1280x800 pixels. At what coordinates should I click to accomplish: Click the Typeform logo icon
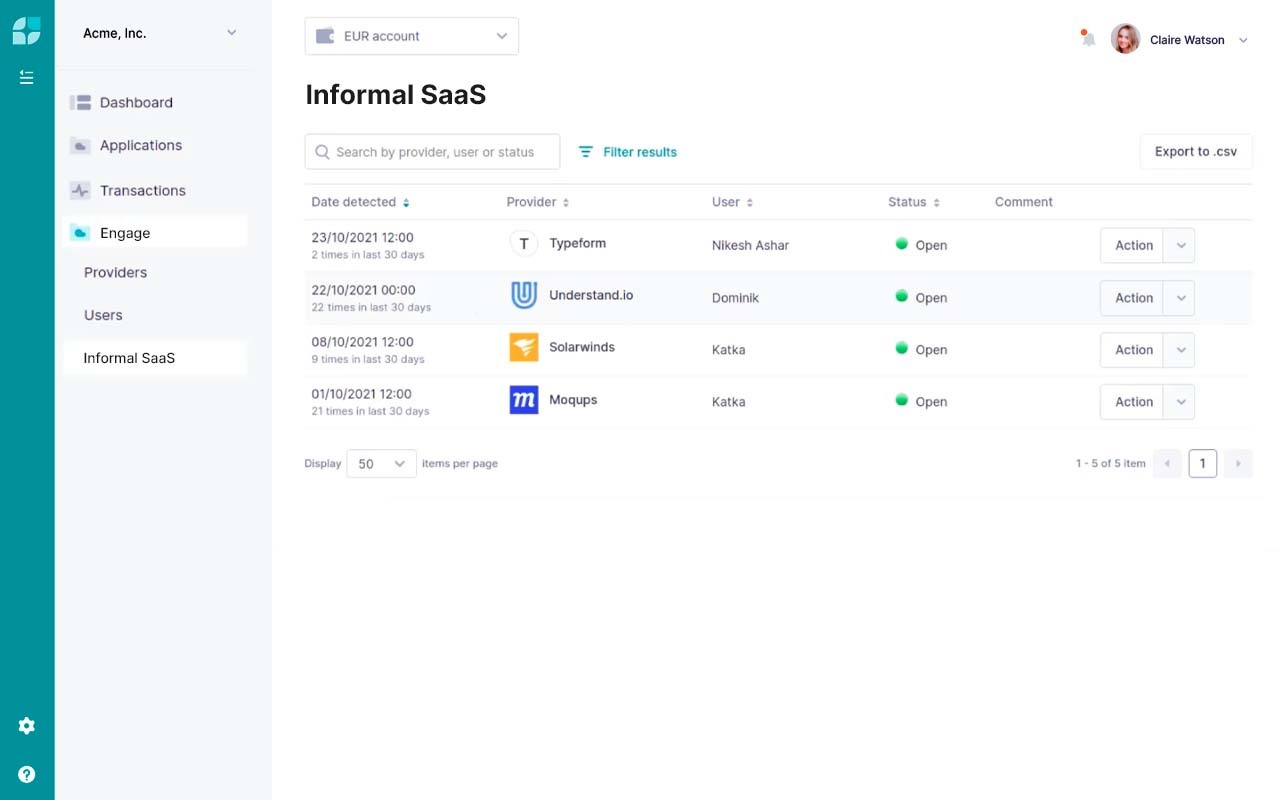[524, 243]
